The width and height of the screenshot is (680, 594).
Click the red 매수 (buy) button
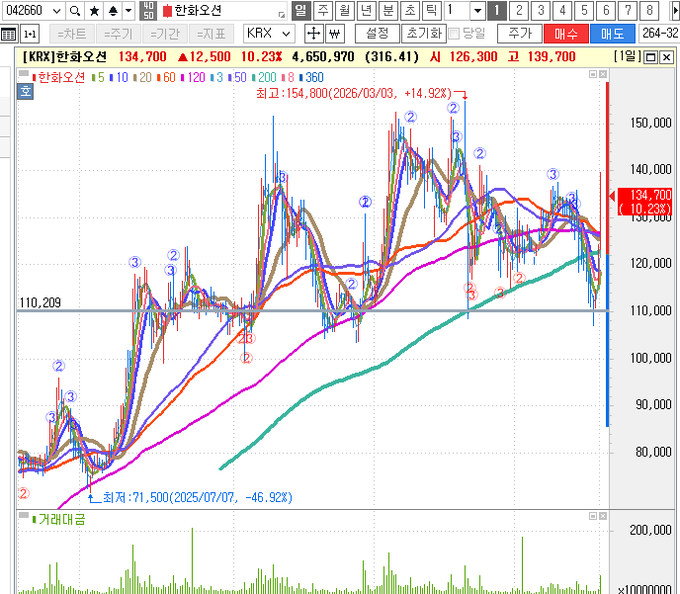pos(566,34)
